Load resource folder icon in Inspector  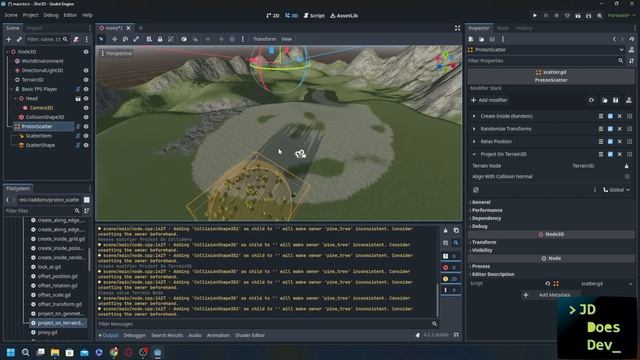coord(482,39)
